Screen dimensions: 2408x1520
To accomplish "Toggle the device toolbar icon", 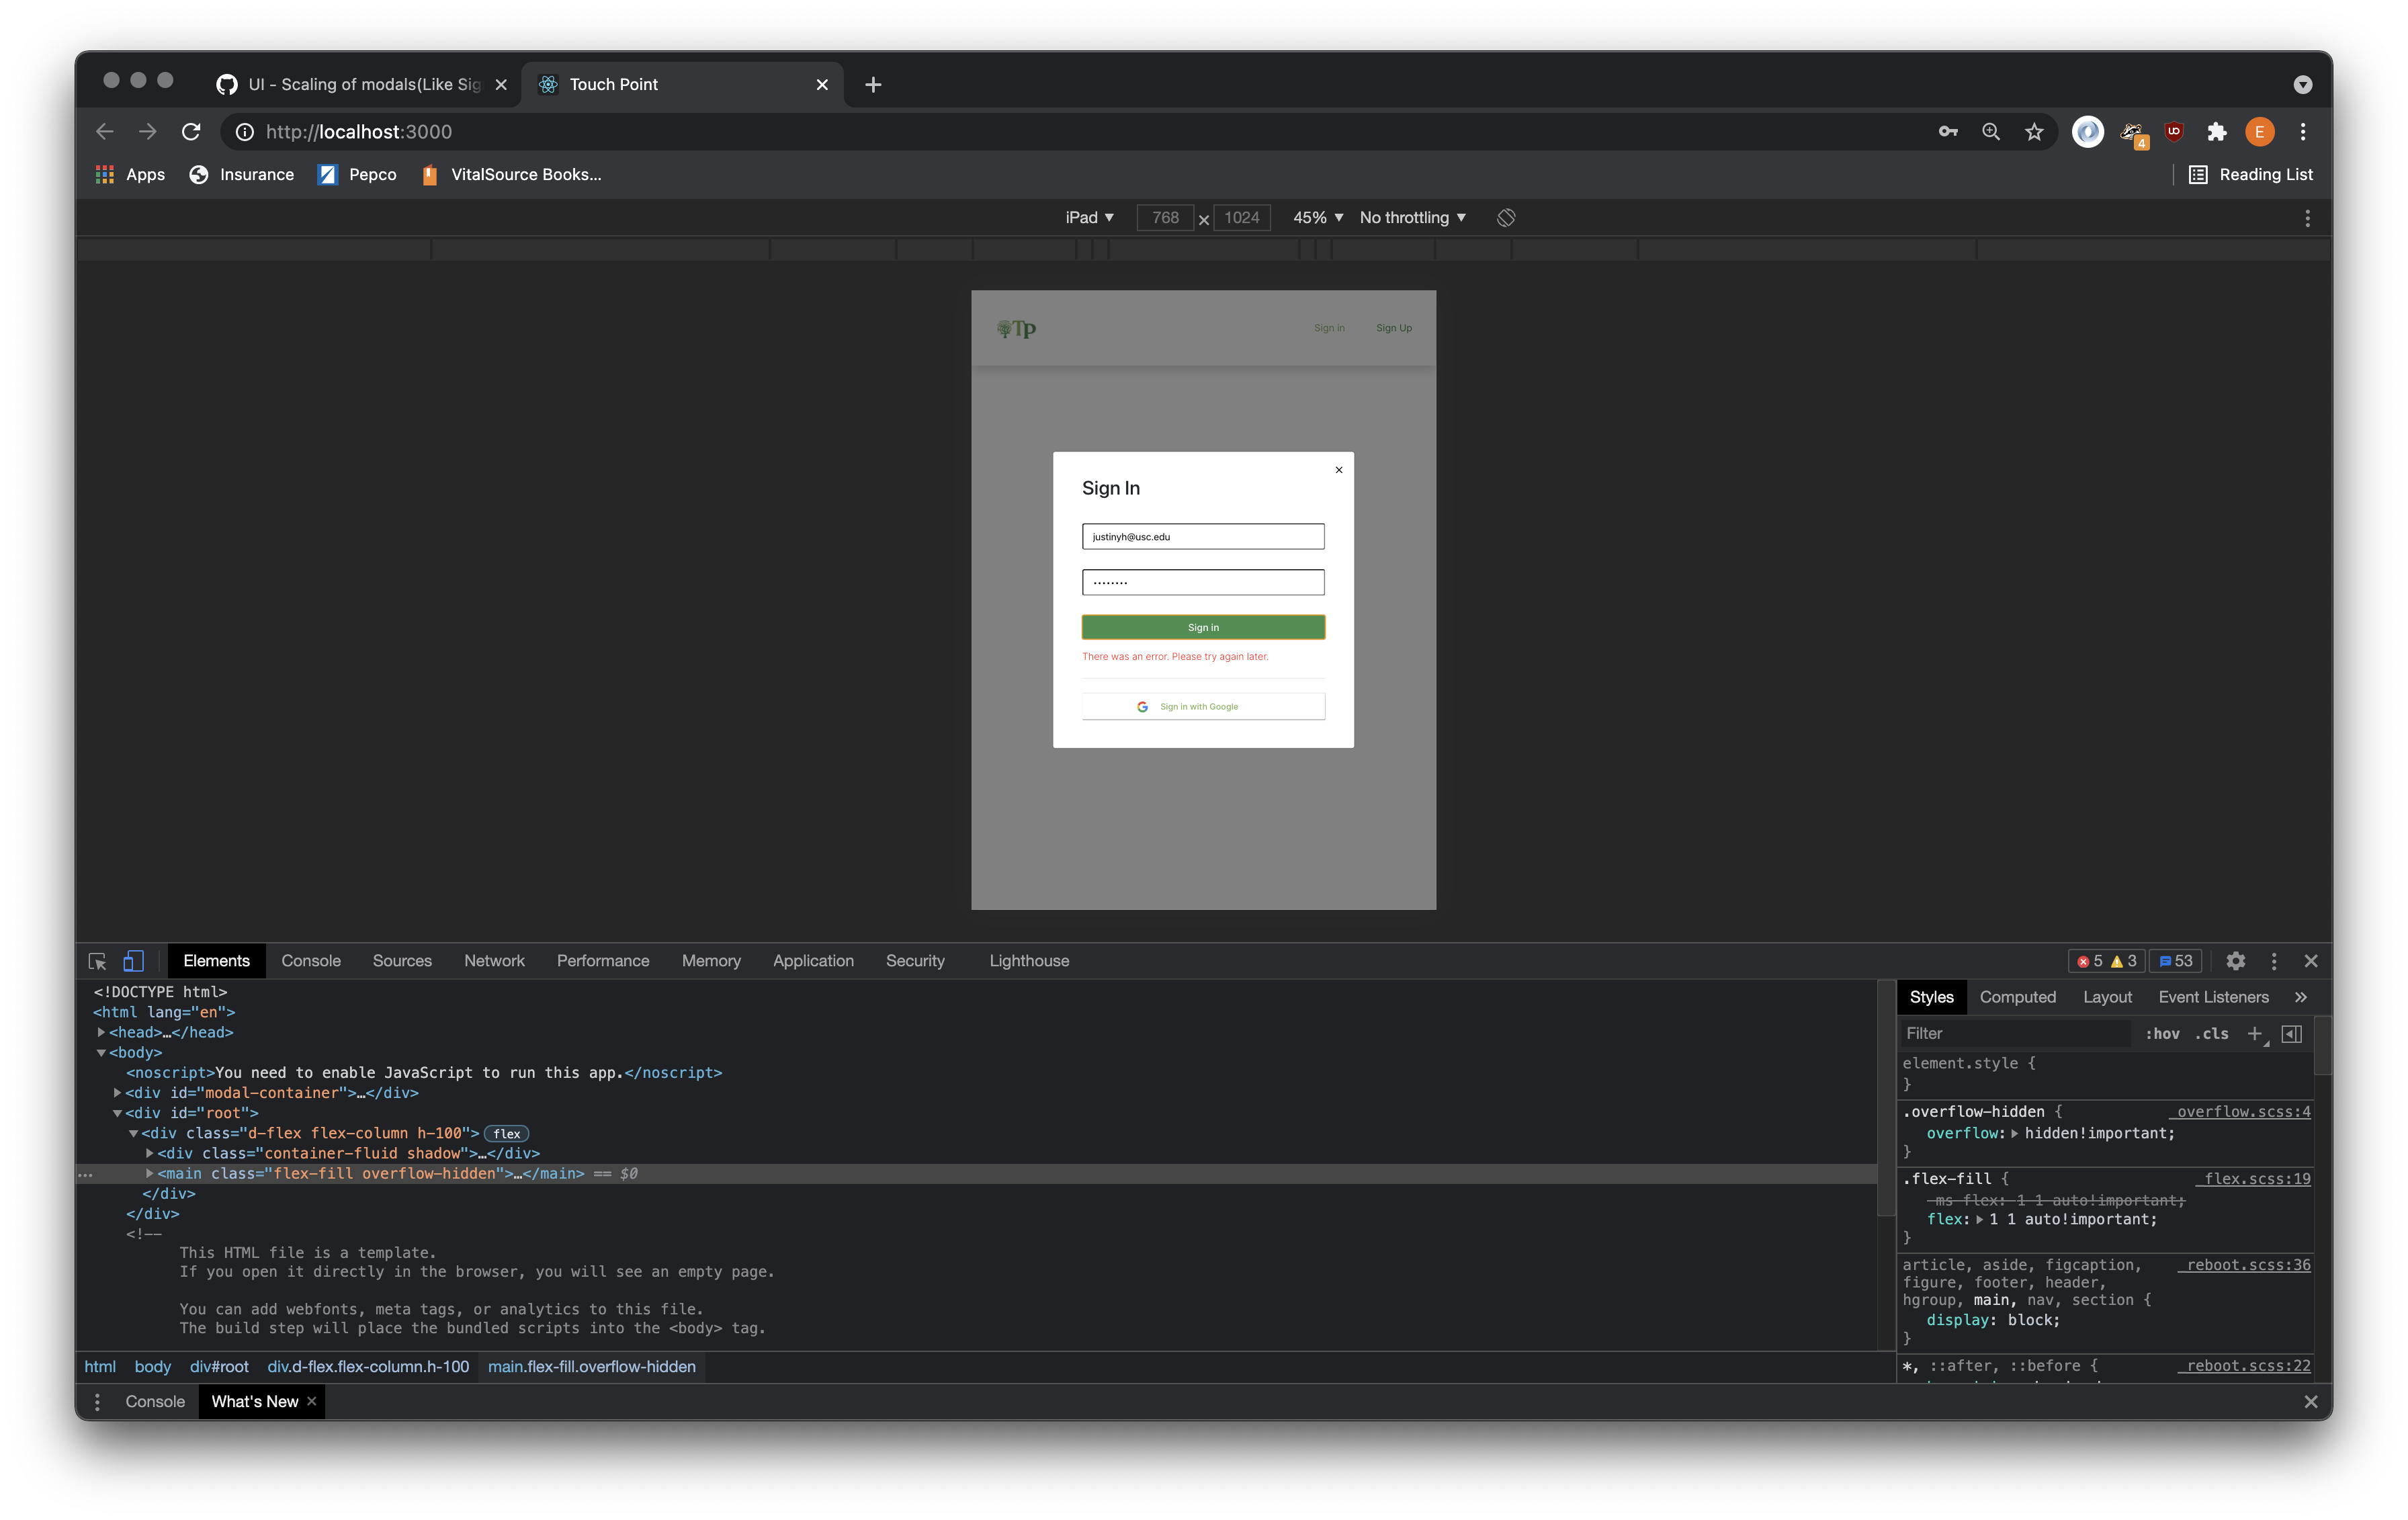I will click(x=133, y=960).
